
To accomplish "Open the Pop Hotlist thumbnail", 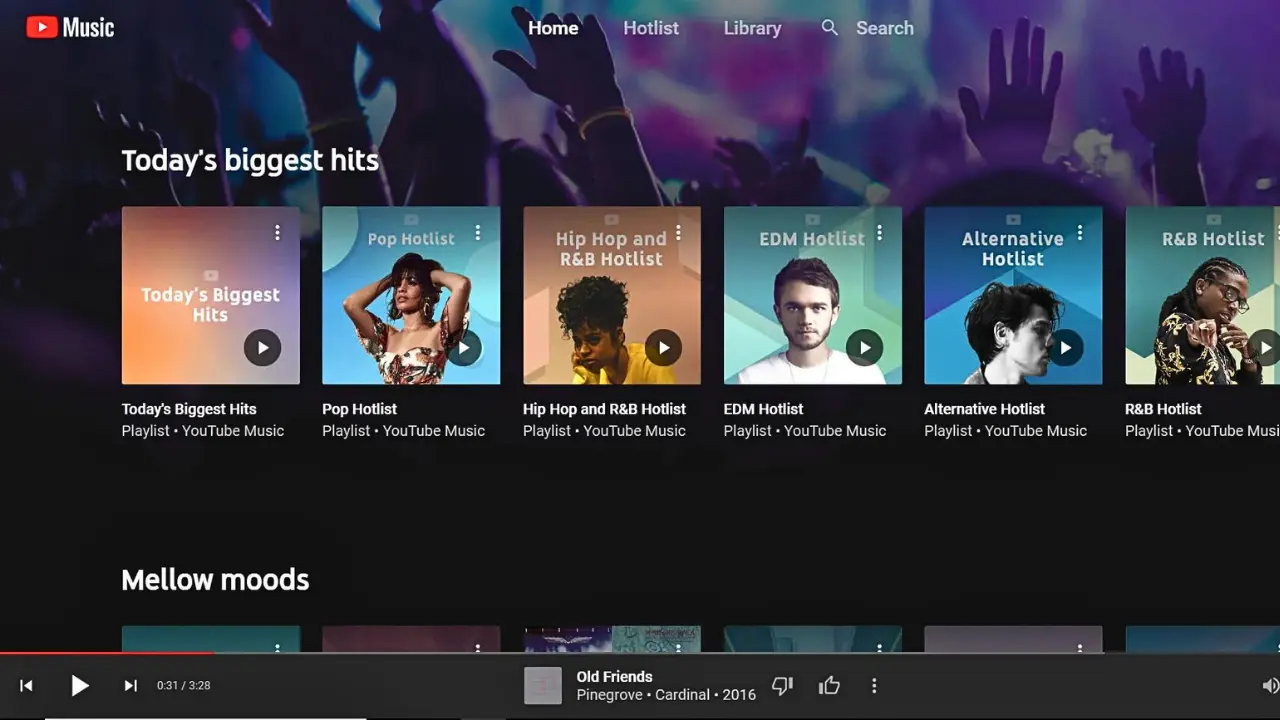I will (411, 295).
